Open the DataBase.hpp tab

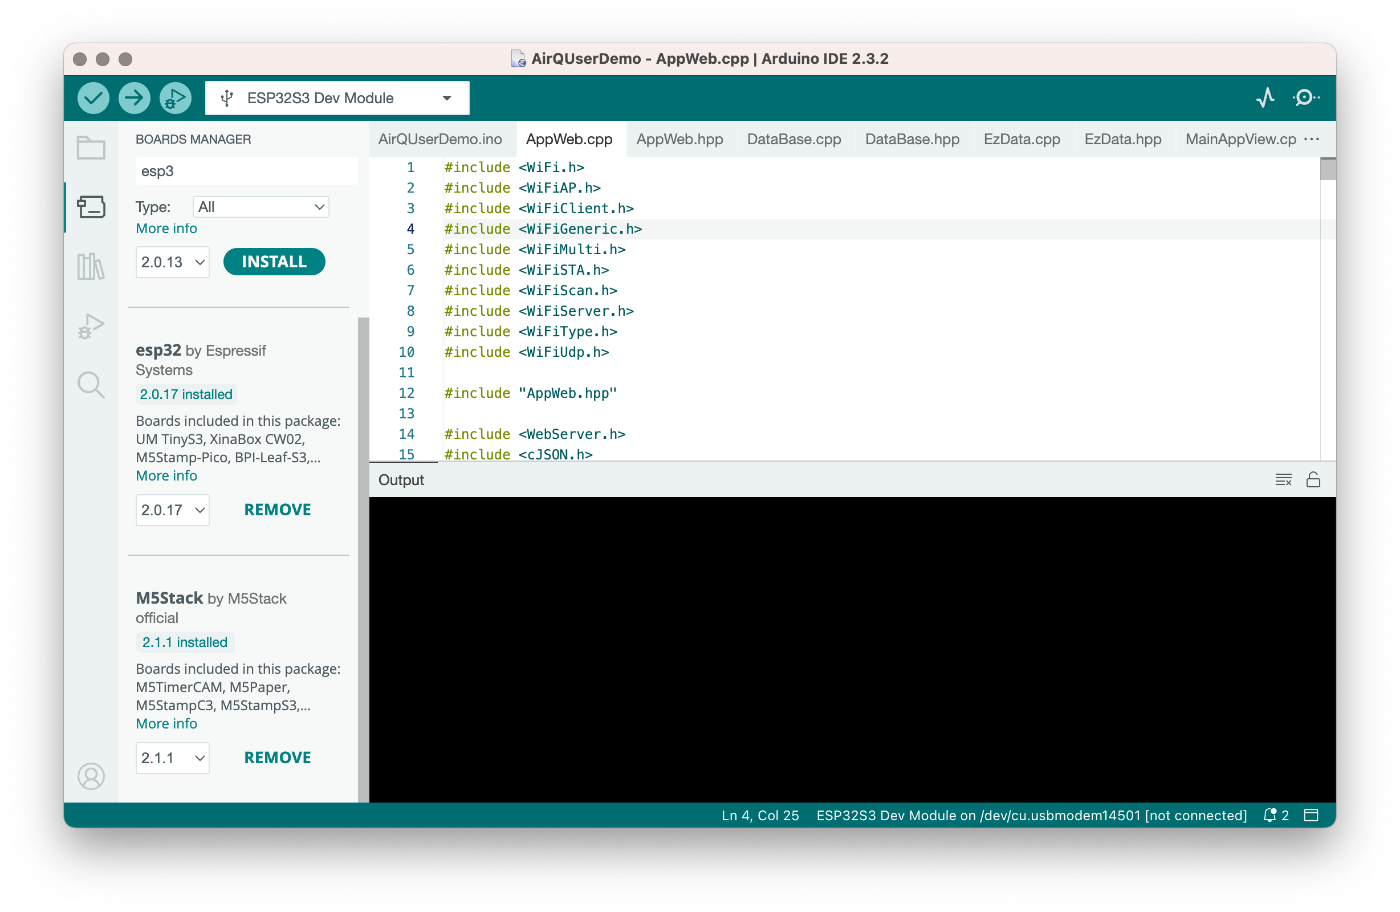(x=912, y=139)
